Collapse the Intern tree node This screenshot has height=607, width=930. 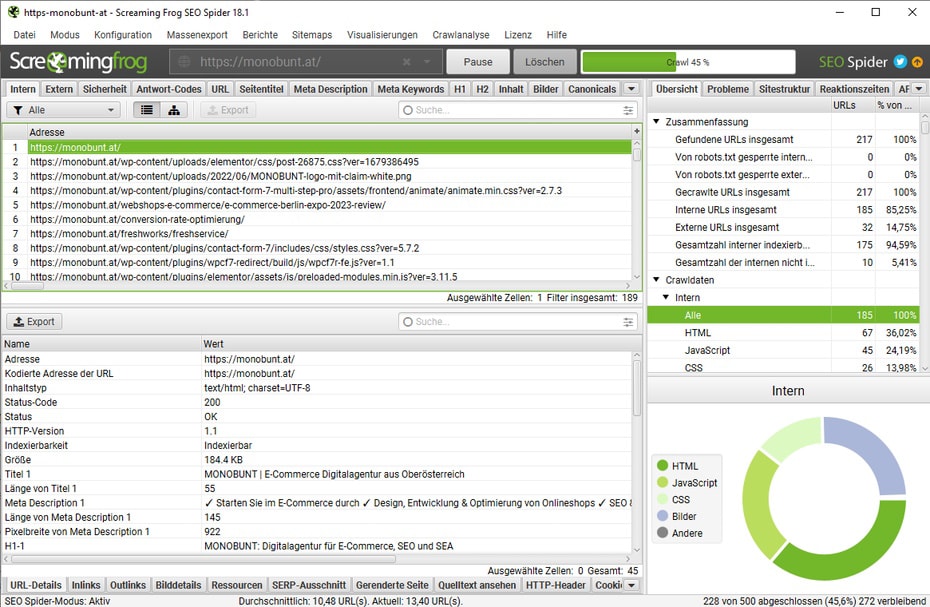coord(666,297)
